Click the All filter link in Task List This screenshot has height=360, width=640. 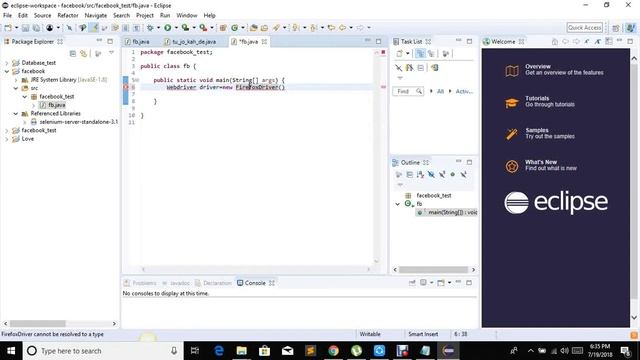pos(440,91)
